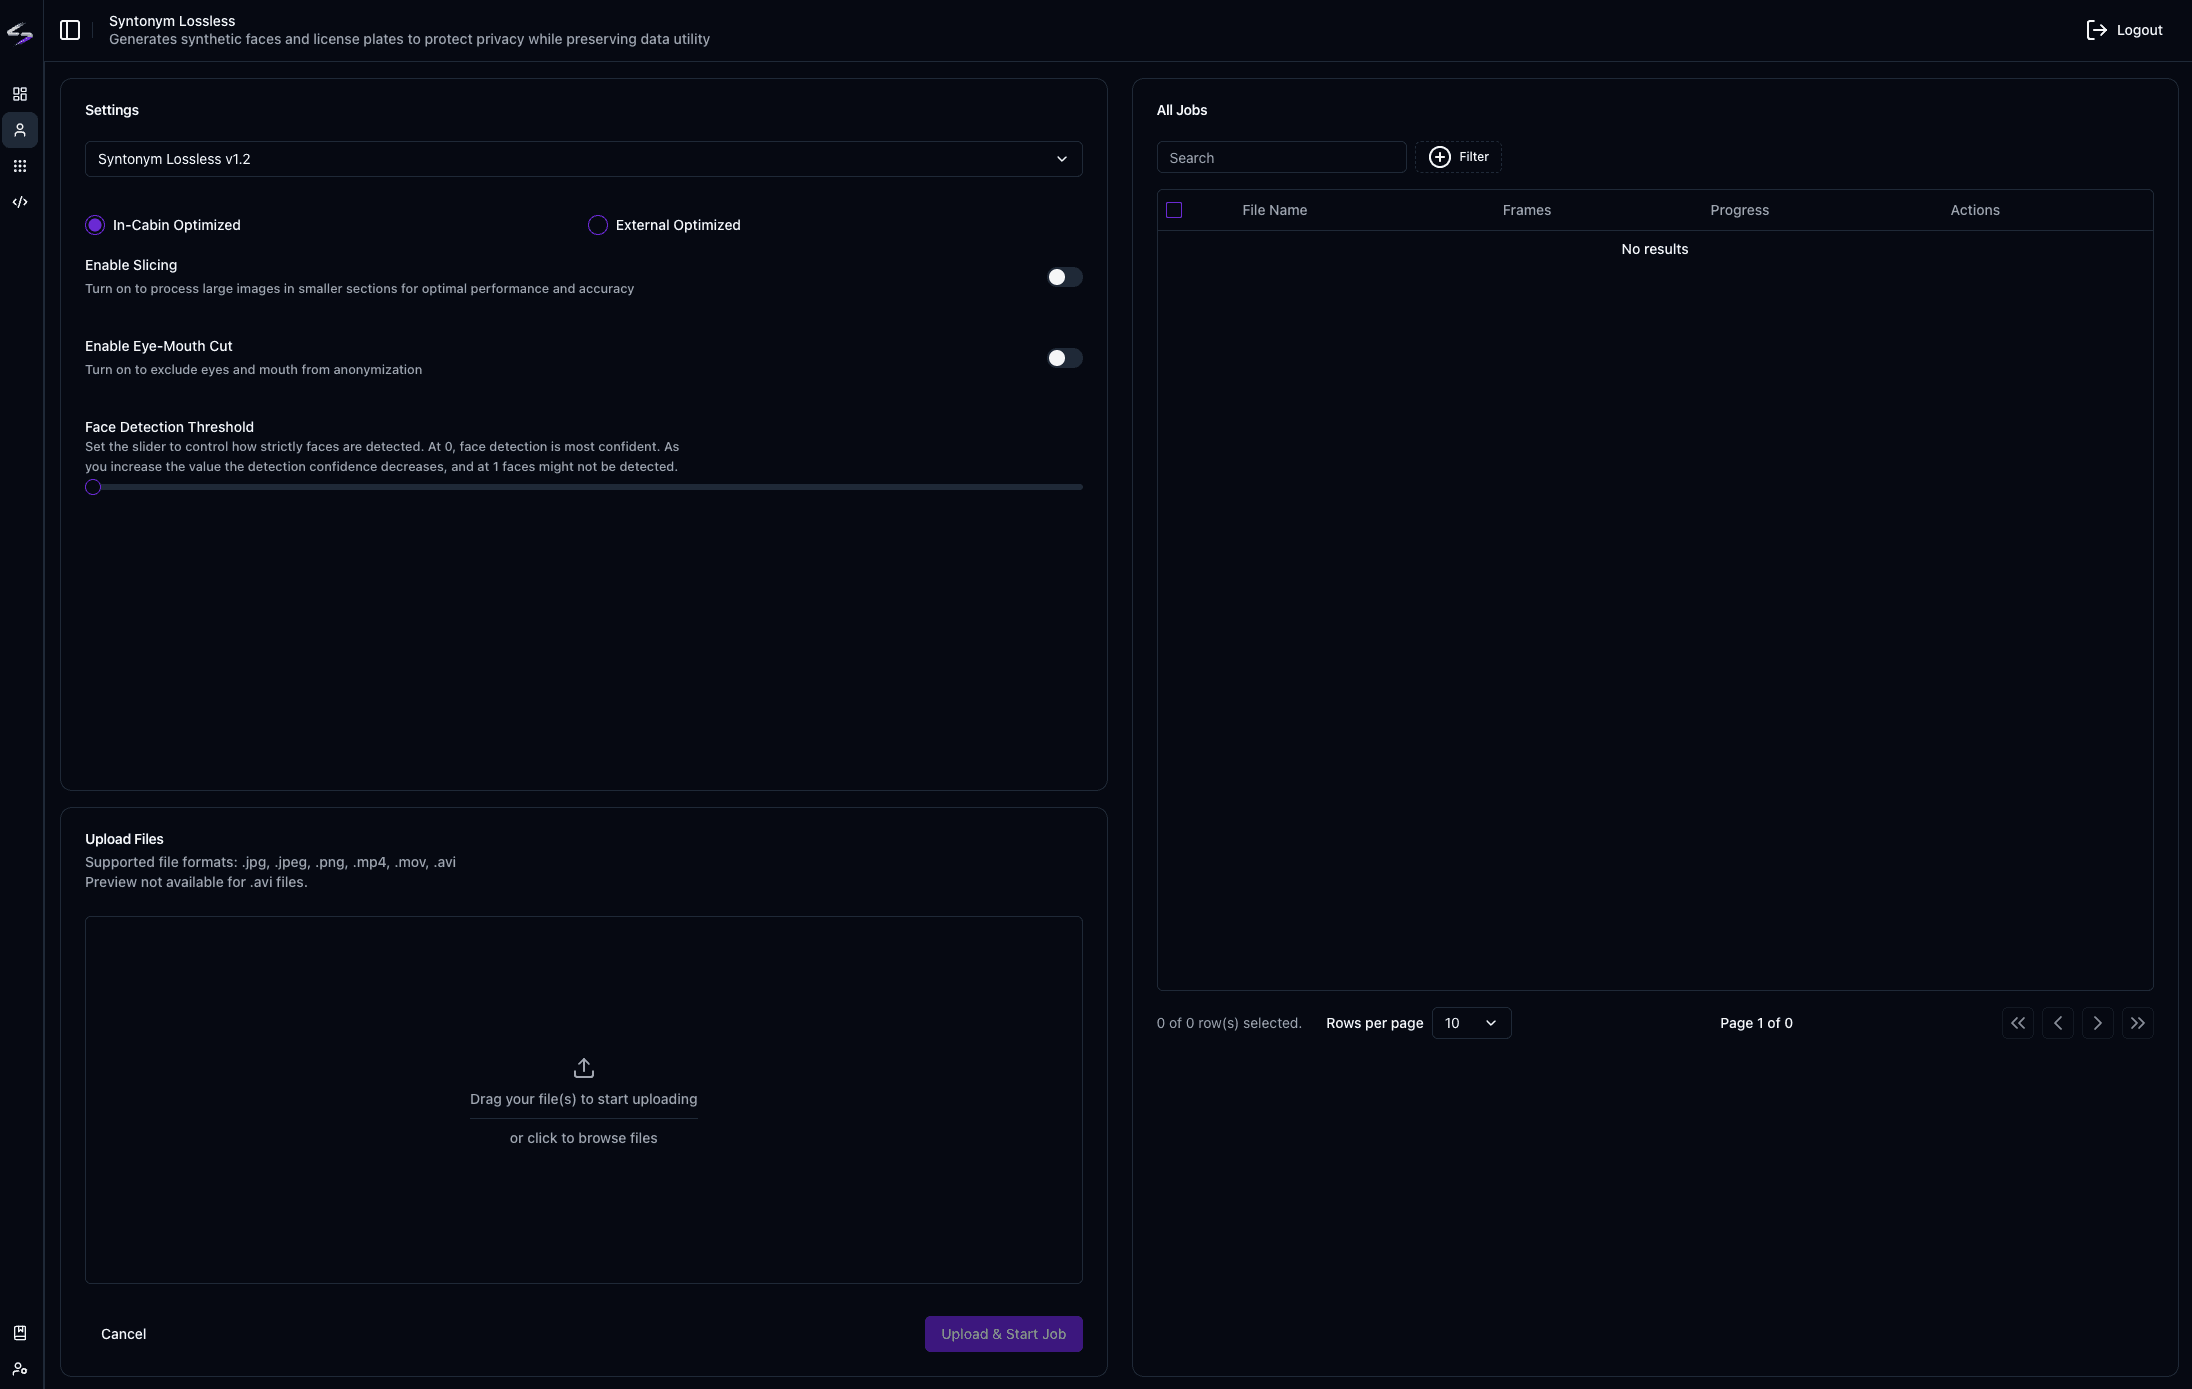Select In-Cabin Optimized radio option
The height and width of the screenshot is (1389, 2192).
pos(95,225)
